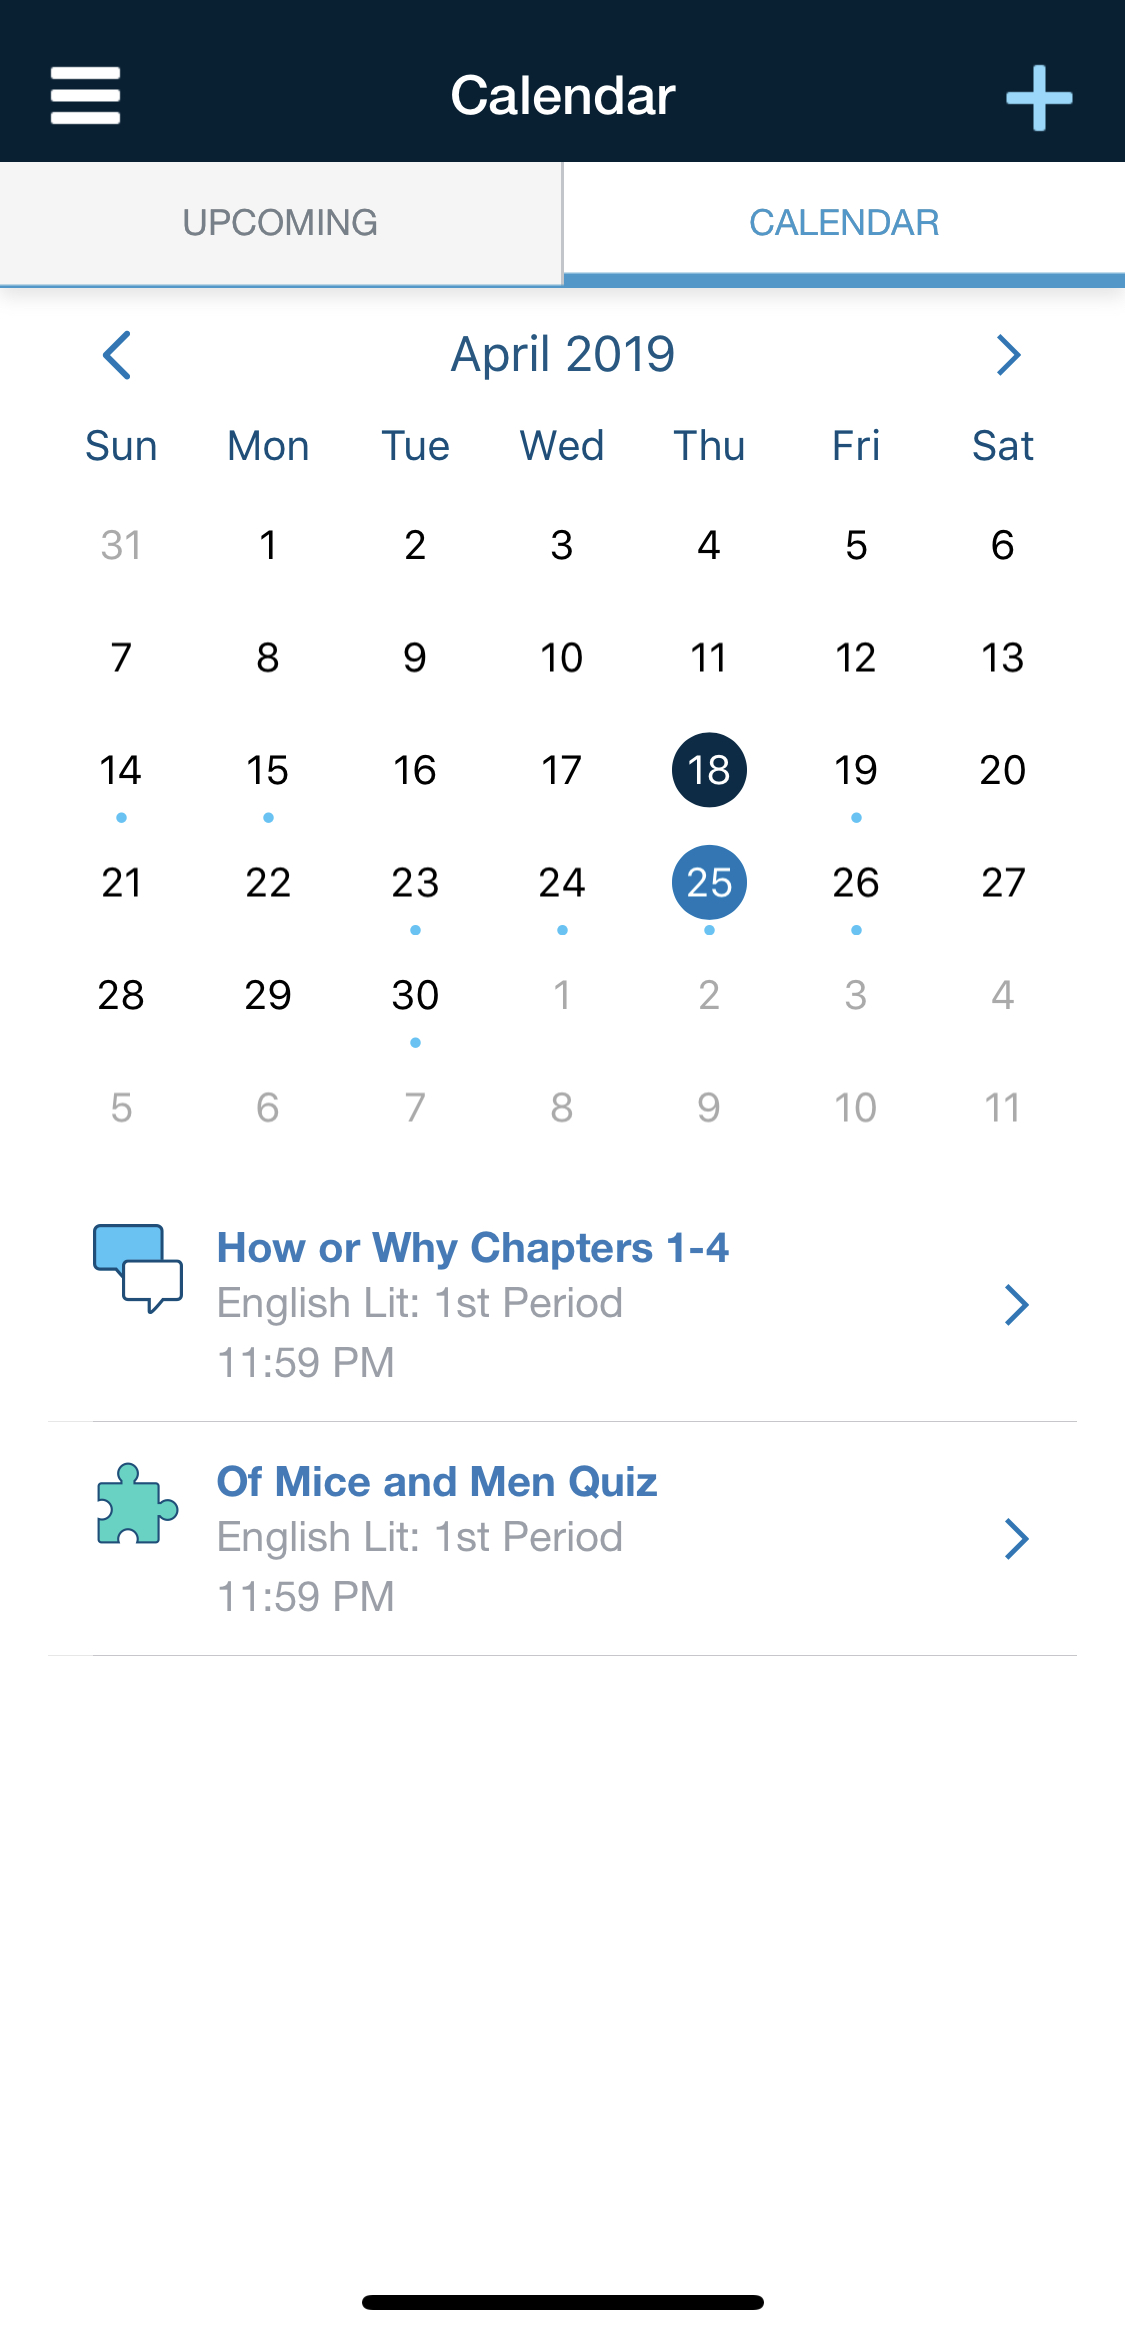Tap the quiz puzzle piece icon
Image resolution: width=1125 pixels, height=2334 pixels.
pyautogui.click(x=137, y=1504)
